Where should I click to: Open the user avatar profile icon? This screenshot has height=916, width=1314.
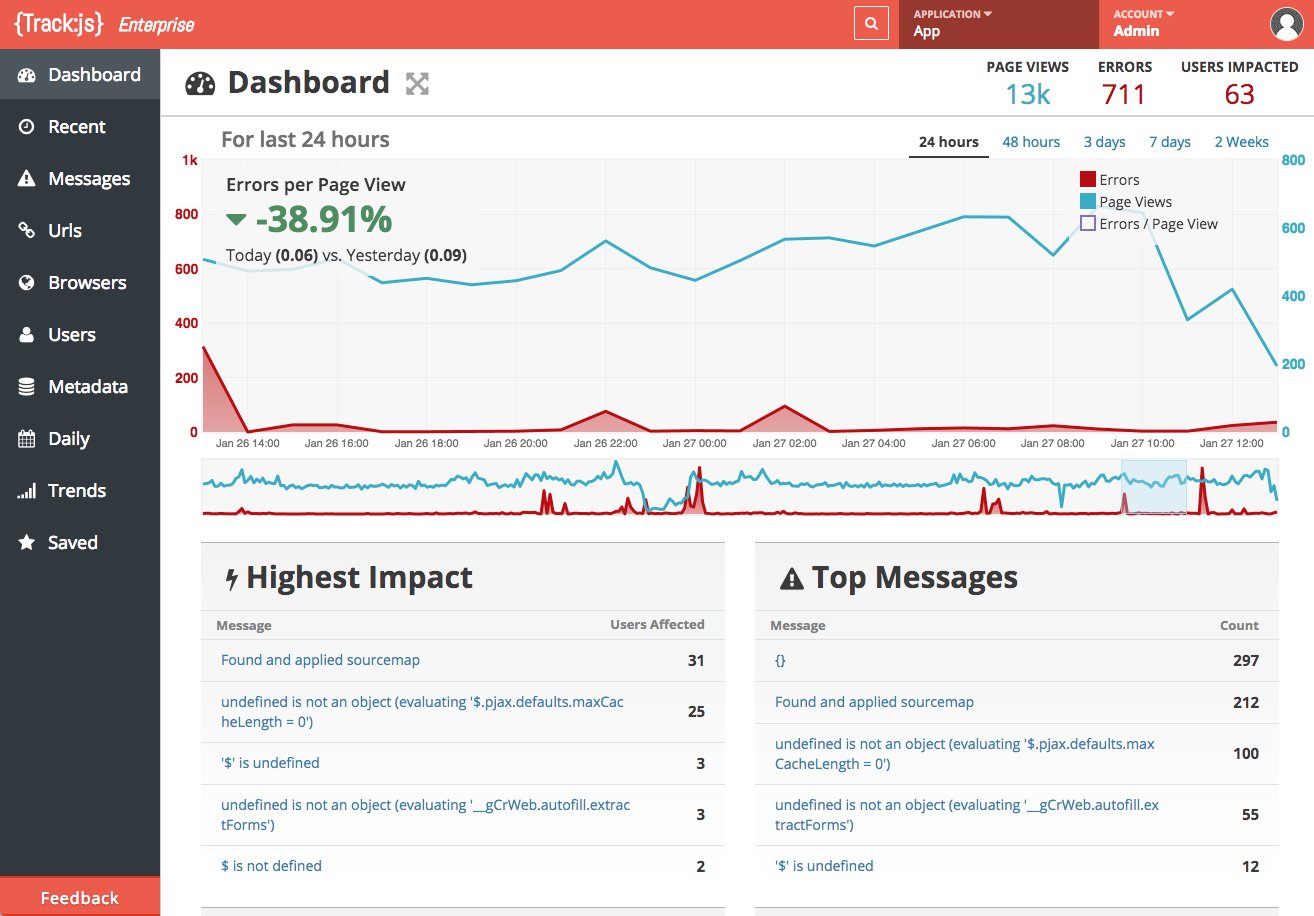(1285, 24)
